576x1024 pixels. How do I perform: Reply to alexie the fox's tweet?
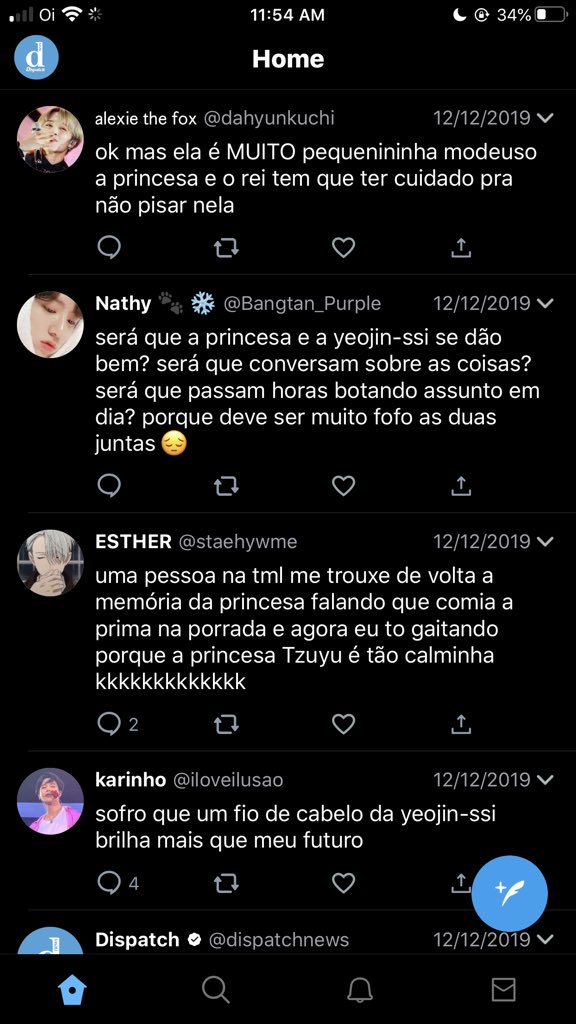(108, 247)
